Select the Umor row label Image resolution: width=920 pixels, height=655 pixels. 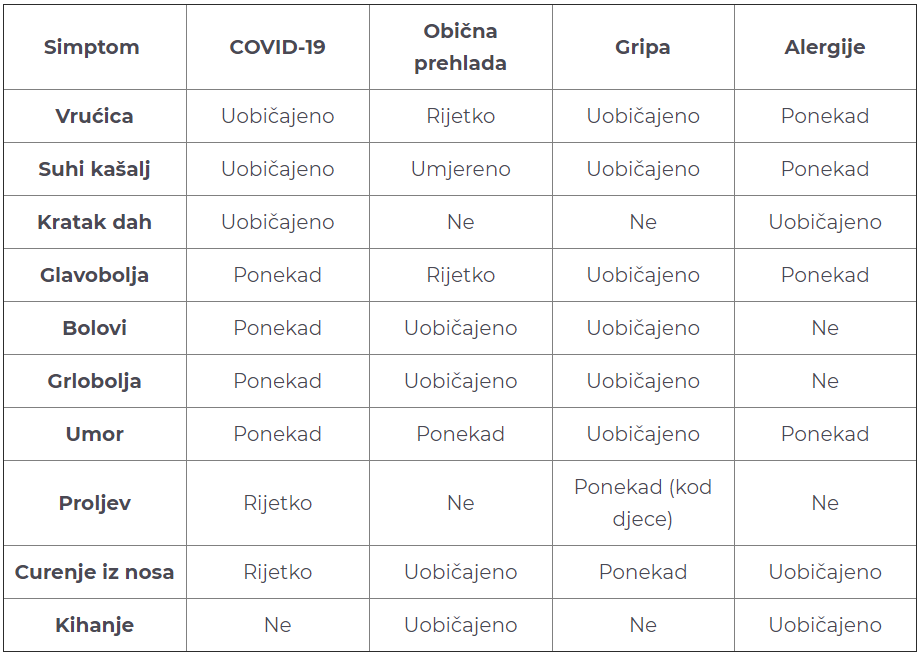[94, 434]
